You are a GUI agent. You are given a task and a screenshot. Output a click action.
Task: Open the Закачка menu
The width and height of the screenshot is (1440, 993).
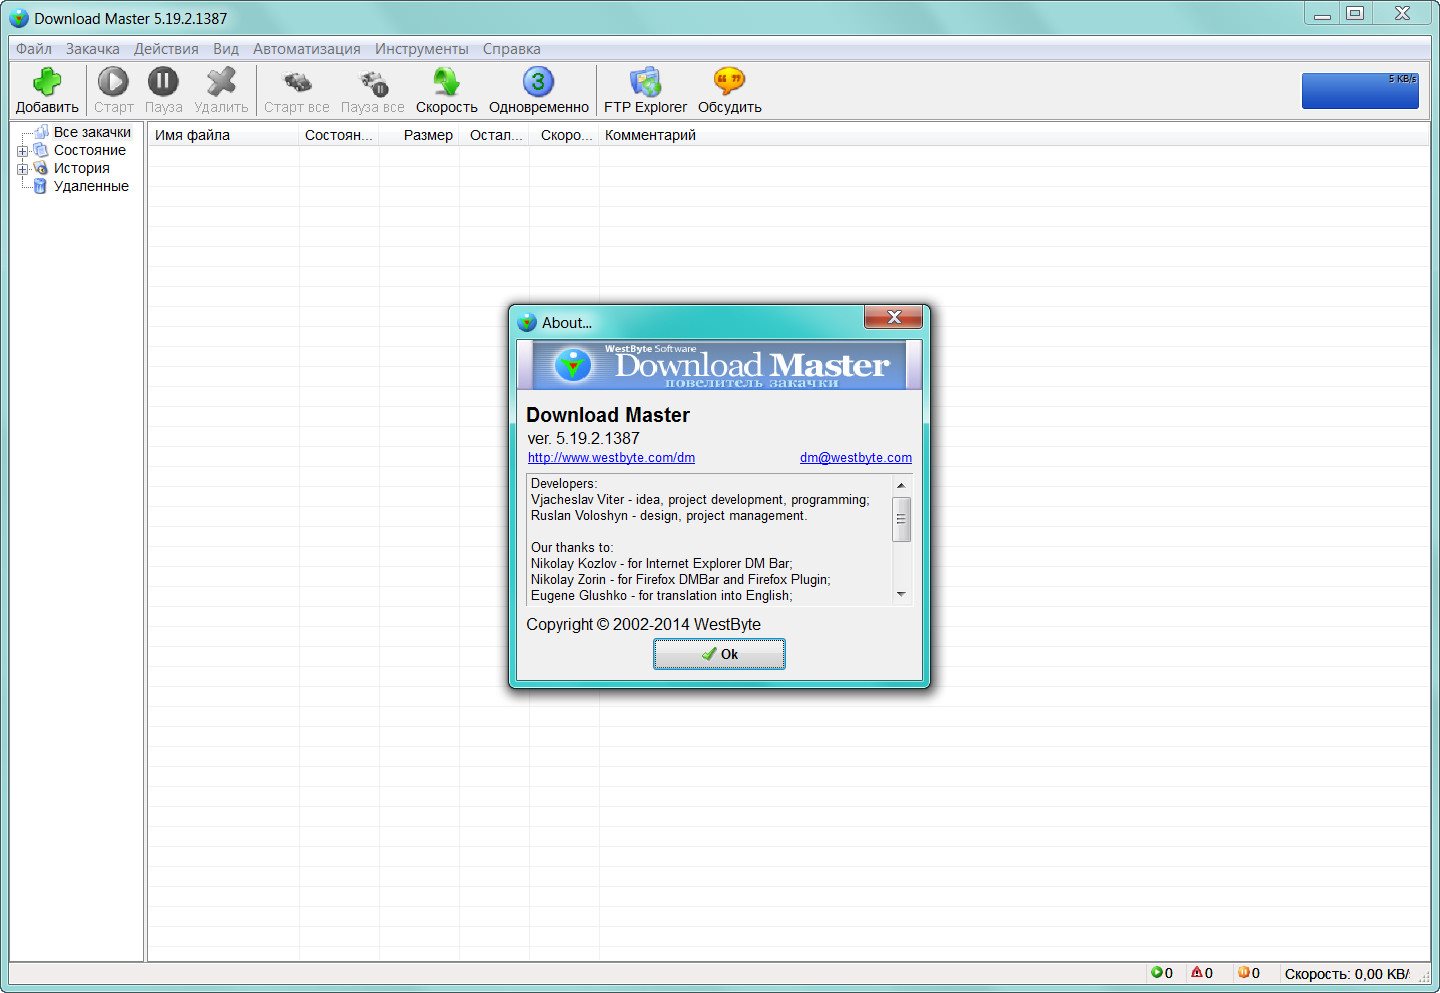click(x=93, y=49)
